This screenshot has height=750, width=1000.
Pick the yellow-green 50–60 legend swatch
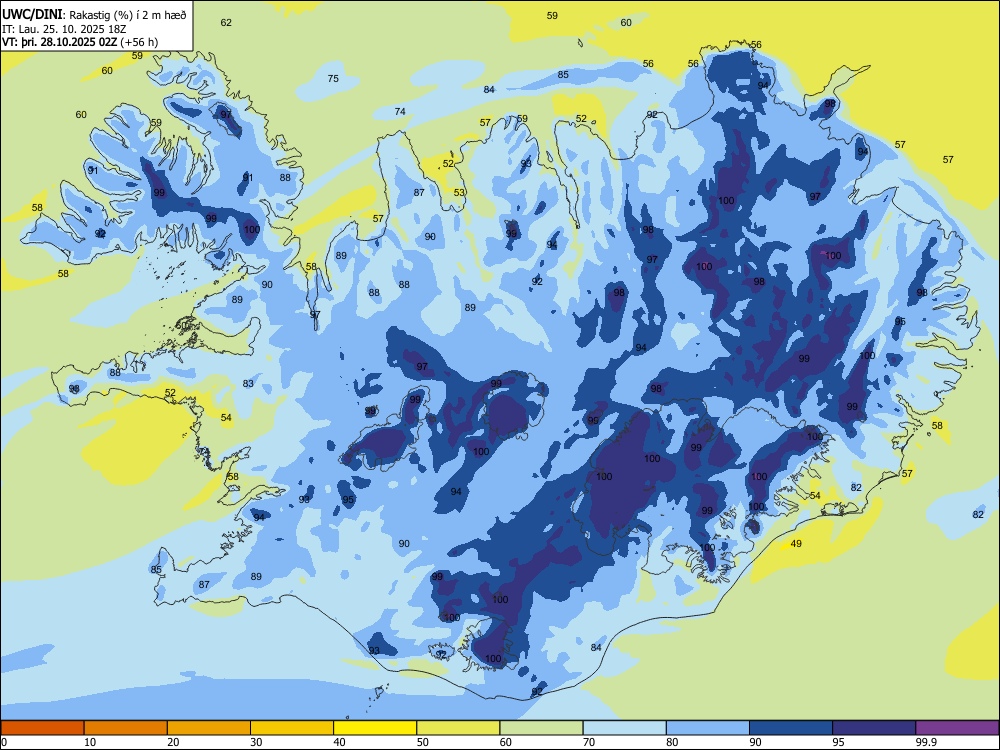click(458, 728)
